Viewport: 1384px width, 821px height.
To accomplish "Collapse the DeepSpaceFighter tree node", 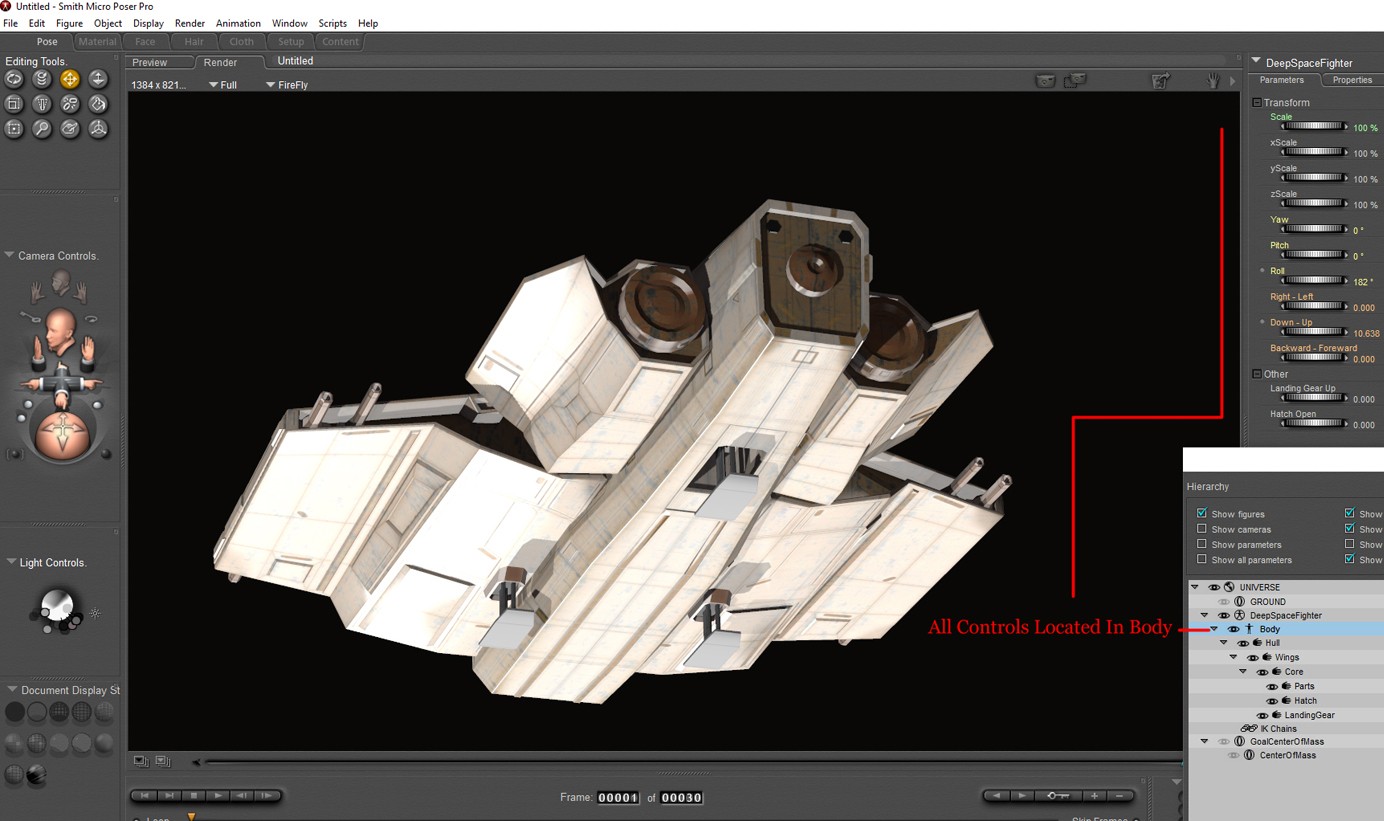I will click(1205, 615).
